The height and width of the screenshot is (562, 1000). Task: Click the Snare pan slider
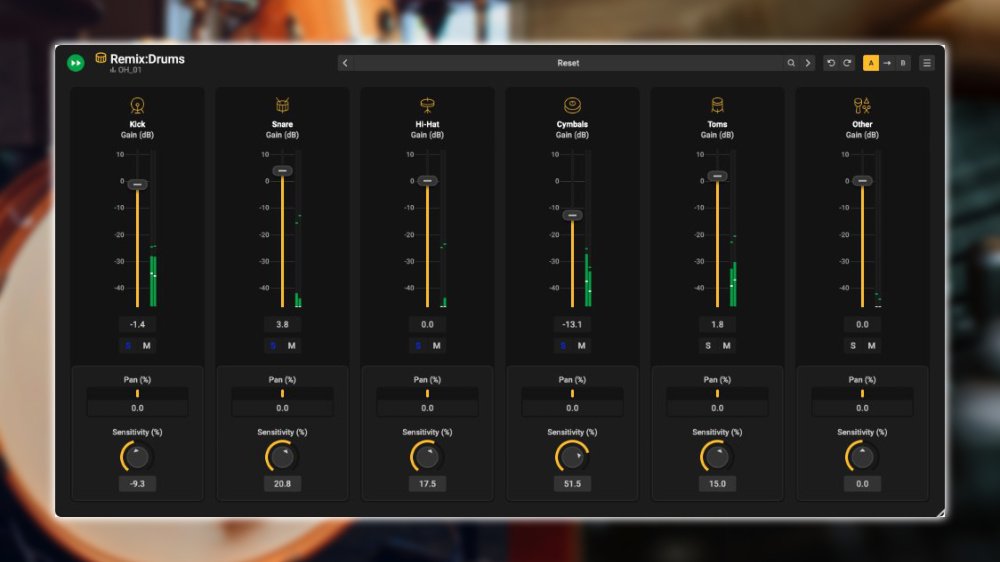click(282, 394)
